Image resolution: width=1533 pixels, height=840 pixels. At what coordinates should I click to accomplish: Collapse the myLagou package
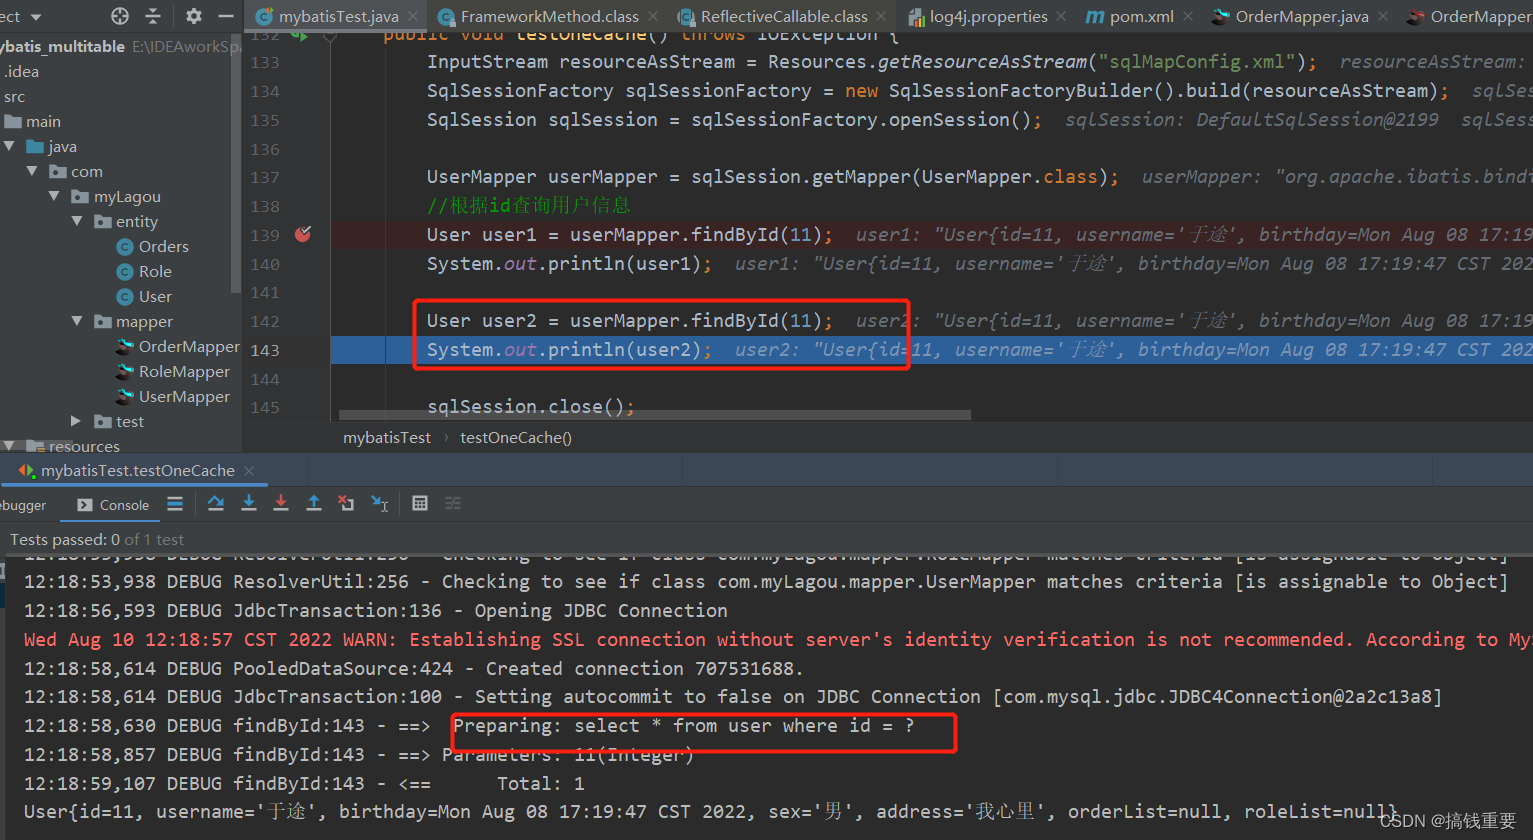point(54,196)
